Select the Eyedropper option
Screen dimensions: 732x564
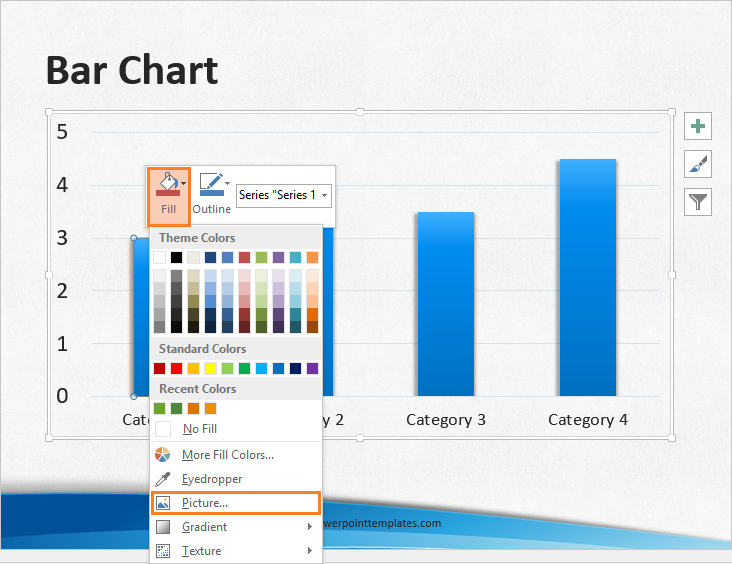tap(236, 479)
